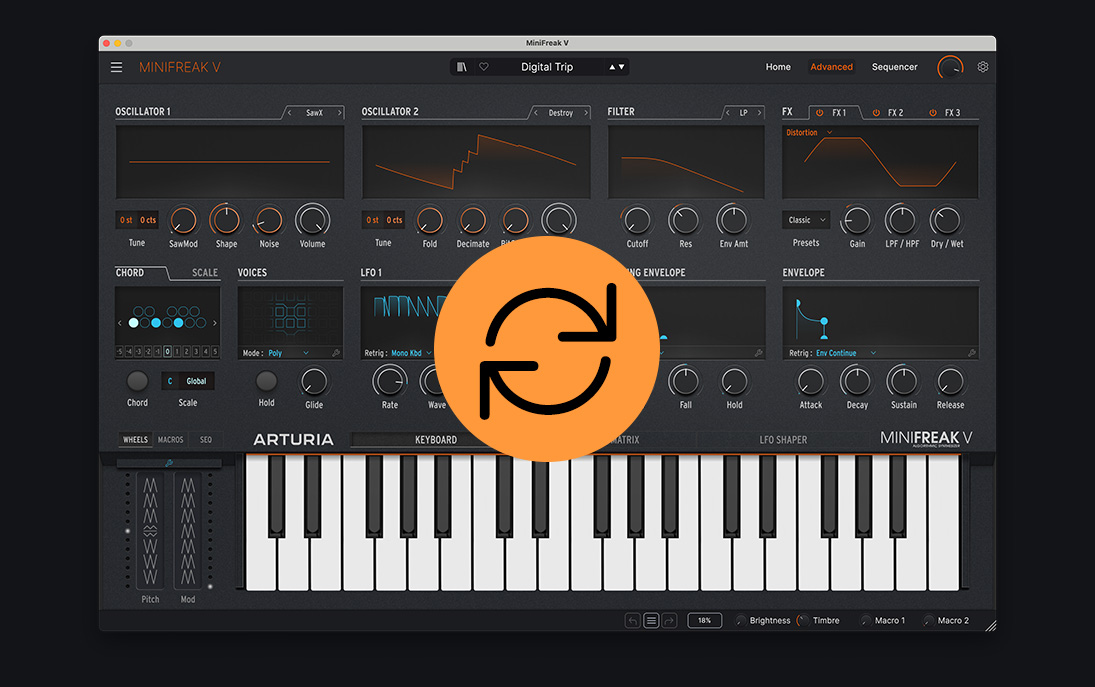Open the Env Continue retrig dropdown
Image resolution: width=1095 pixels, height=687 pixels.
pyautogui.click(x=845, y=353)
